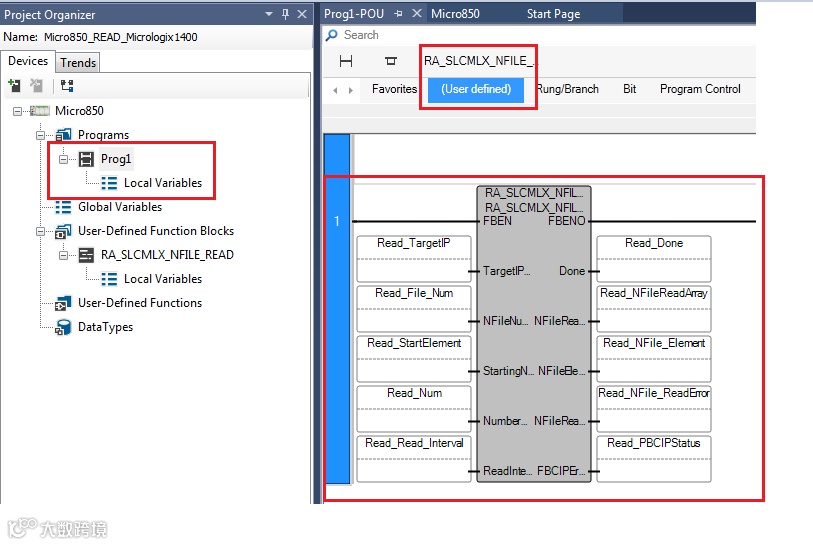This screenshot has height=545, width=813.
Task: Pin the Prog1-POU tab
Action: [398, 14]
